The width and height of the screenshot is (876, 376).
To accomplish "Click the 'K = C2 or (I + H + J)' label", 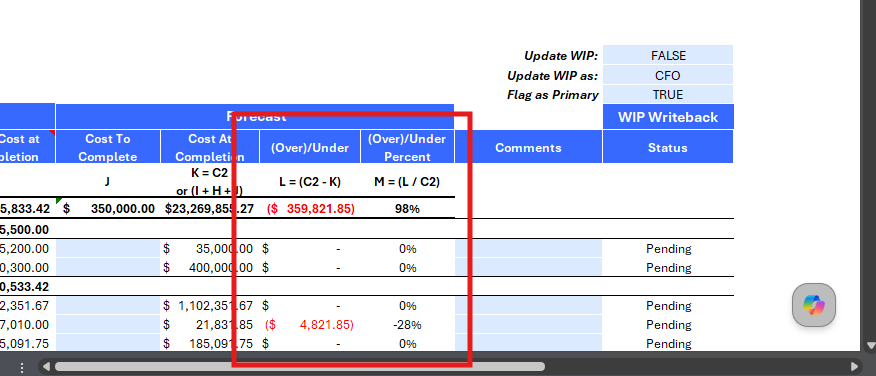I will 210,181.
